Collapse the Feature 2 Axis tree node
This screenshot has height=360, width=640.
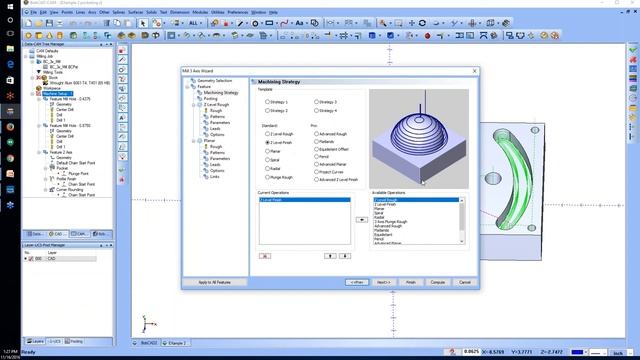[39, 152]
